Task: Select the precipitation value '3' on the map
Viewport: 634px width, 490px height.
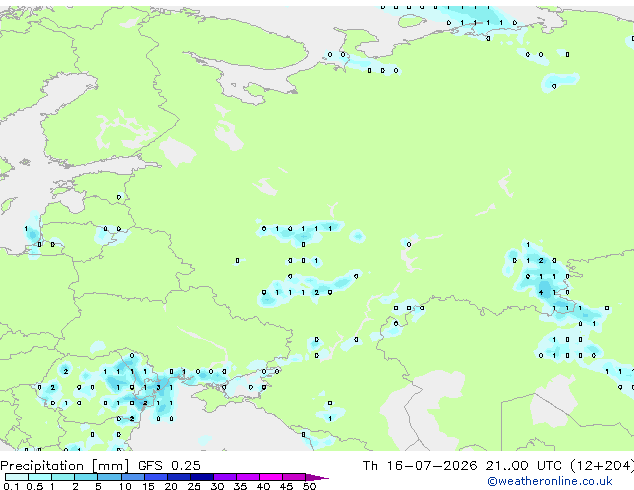Action: (158, 387)
